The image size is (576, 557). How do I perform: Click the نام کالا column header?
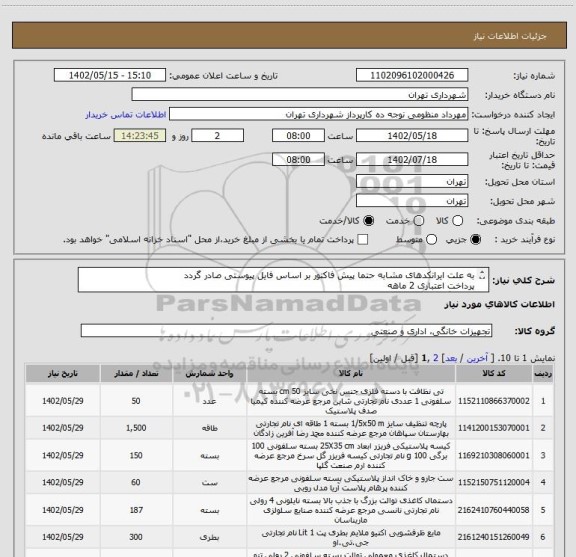351,374
